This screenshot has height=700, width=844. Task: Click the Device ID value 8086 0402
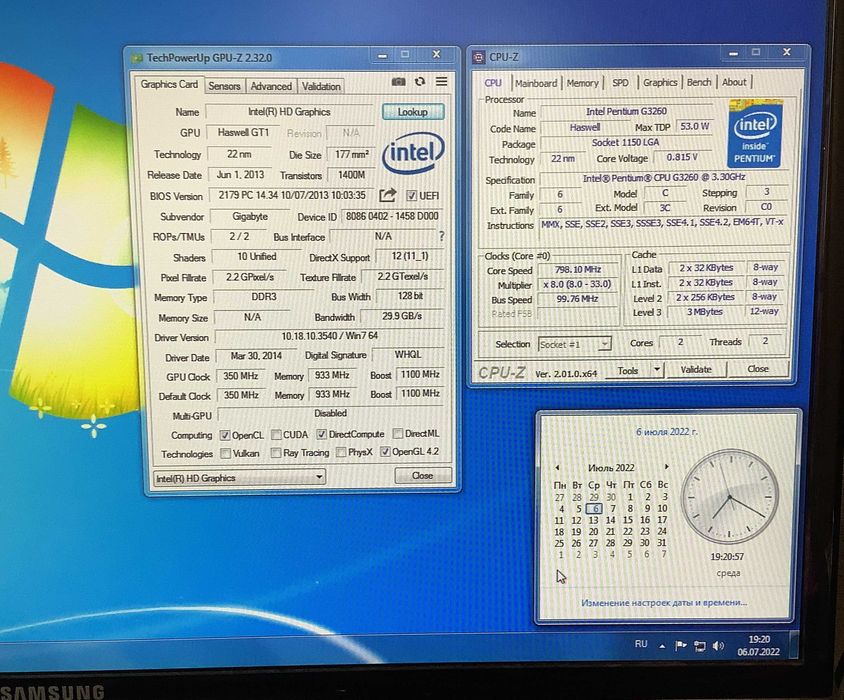point(392,216)
